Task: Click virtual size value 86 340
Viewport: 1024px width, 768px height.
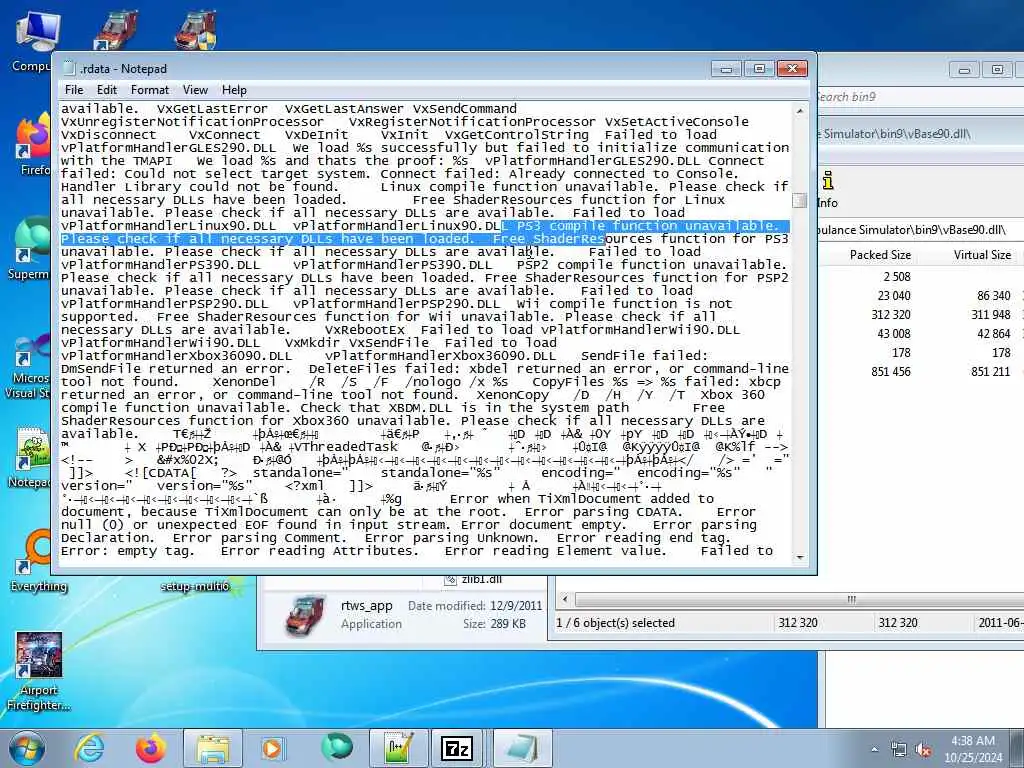Action: [x=994, y=296]
